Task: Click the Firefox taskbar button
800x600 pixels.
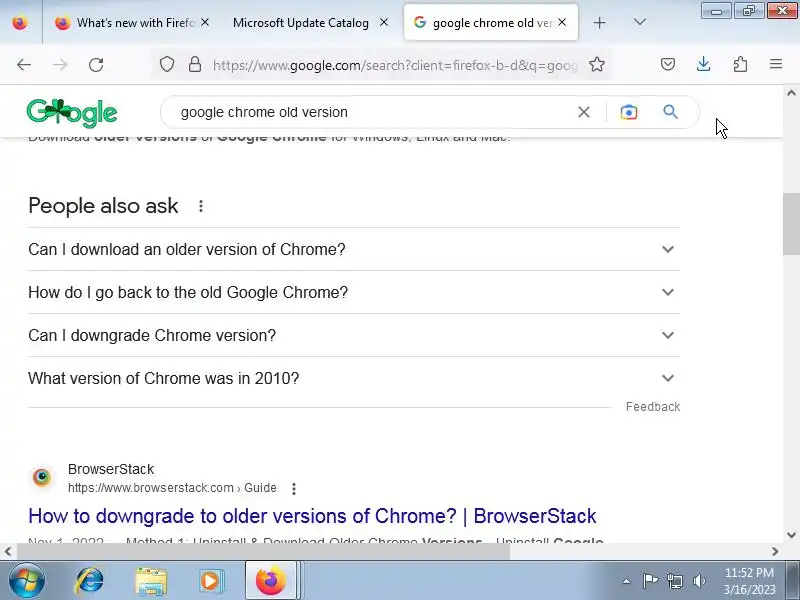Action: click(271, 581)
